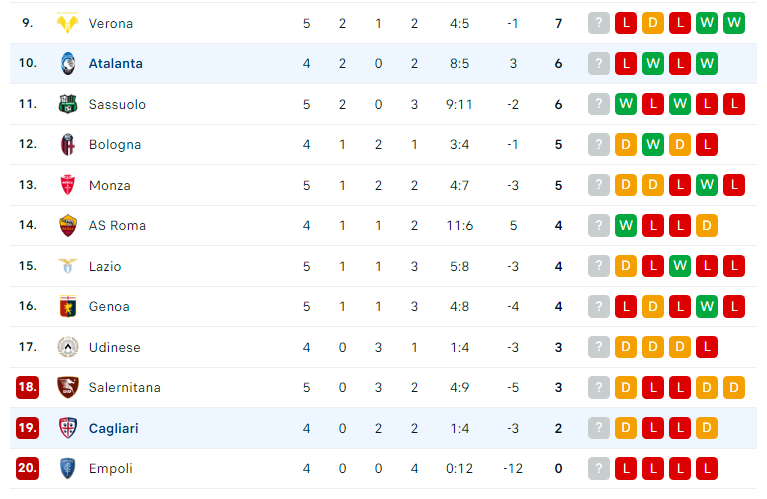
Task: Click Verona's upcoming match question mark badge
Action: [599, 23]
